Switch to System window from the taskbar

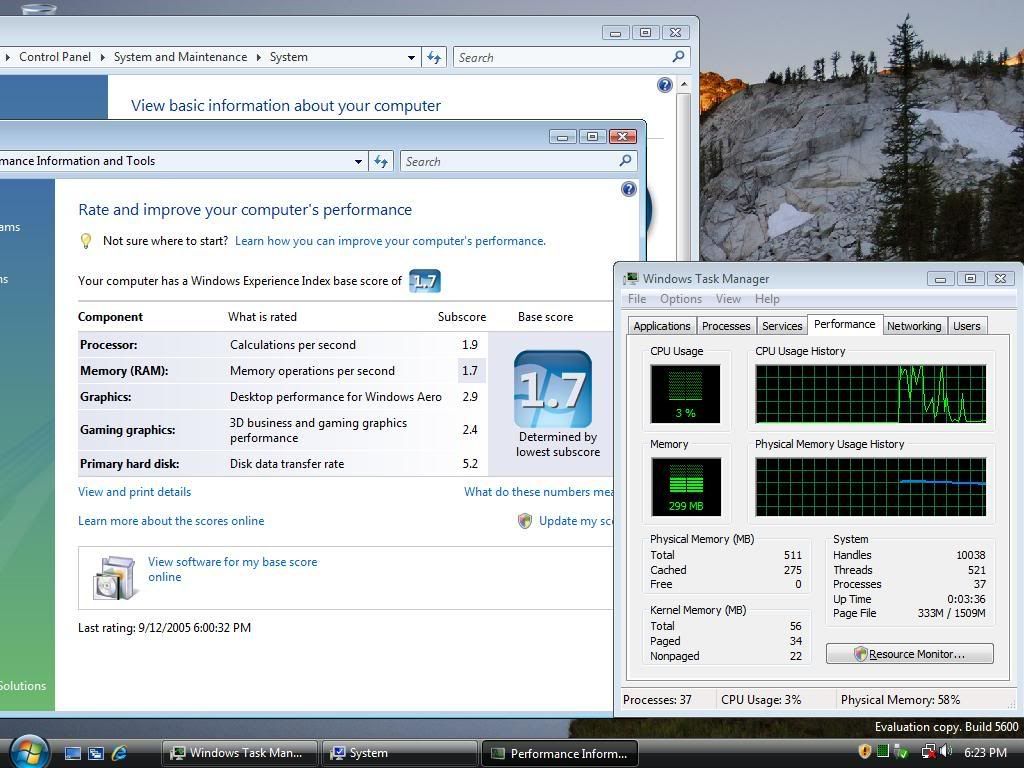click(x=401, y=753)
